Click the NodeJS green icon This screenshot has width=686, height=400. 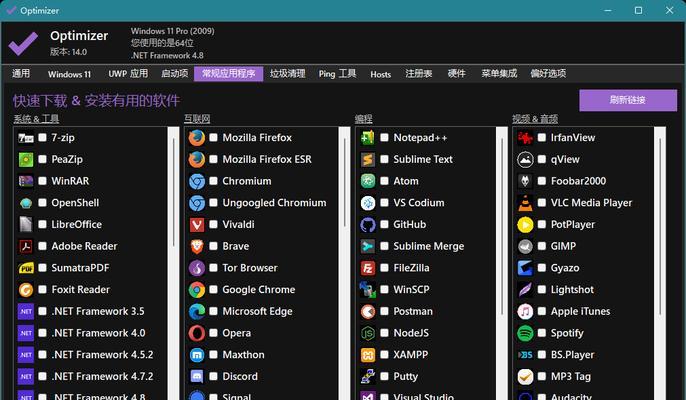[368, 333]
